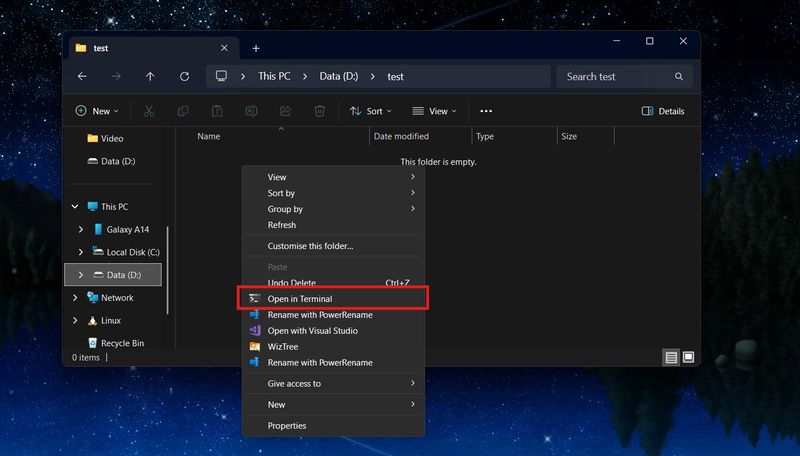The image size is (800, 456).
Task: Switch to details list view icon
Action: click(x=671, y=357)
